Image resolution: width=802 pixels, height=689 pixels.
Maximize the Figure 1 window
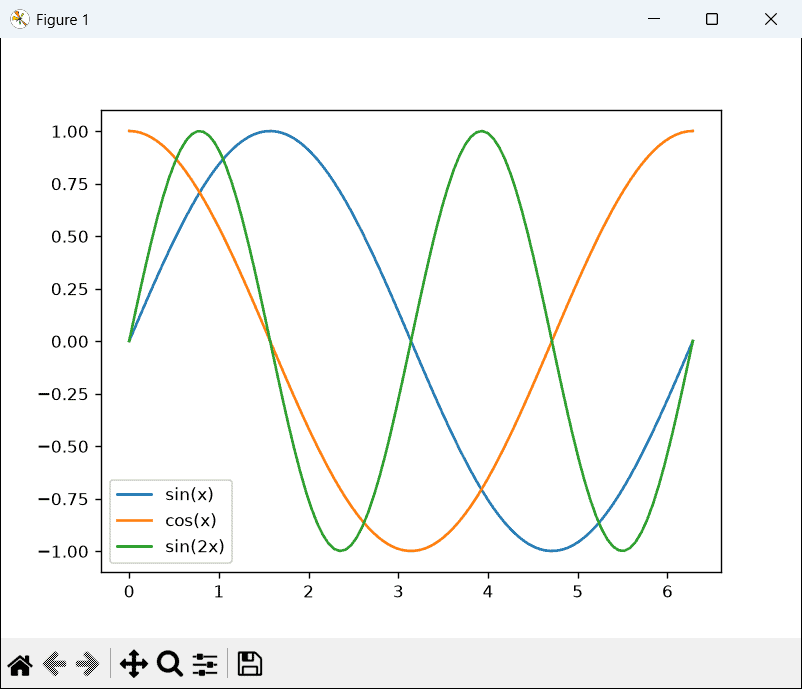pos(712,19)
